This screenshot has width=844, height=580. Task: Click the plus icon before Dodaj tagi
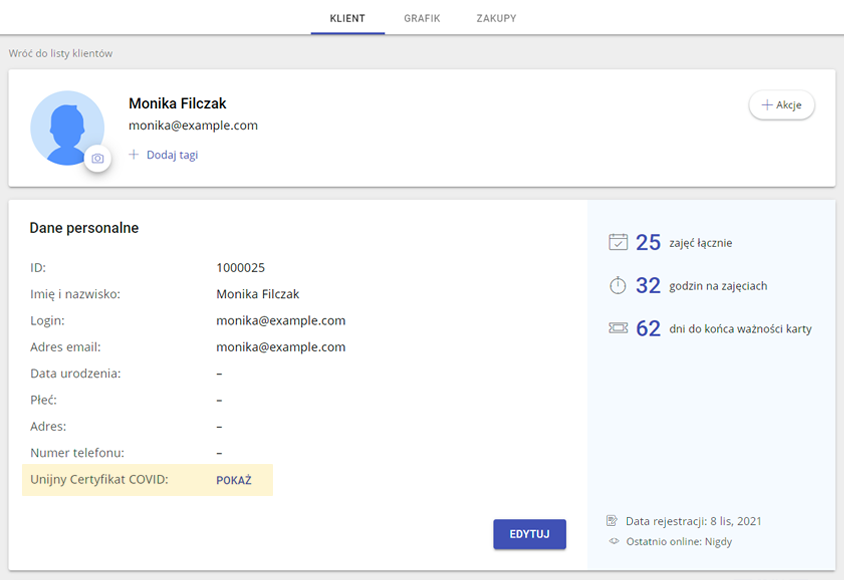[133, 154]
